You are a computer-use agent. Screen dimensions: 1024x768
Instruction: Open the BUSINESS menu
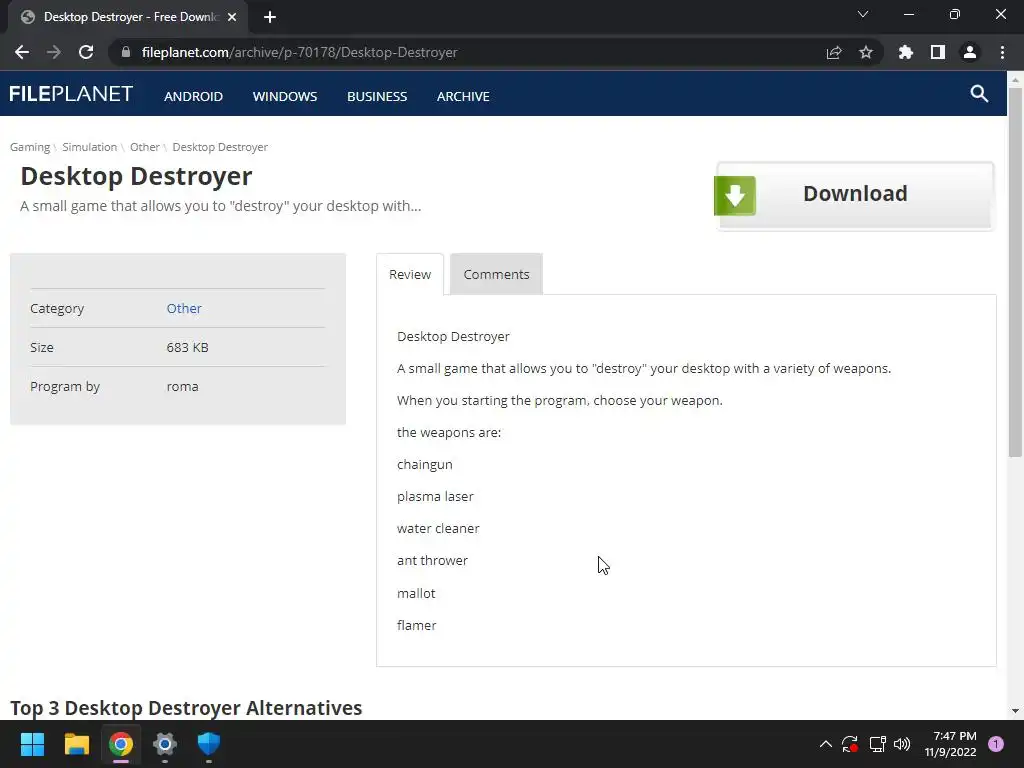click(377, 96)
